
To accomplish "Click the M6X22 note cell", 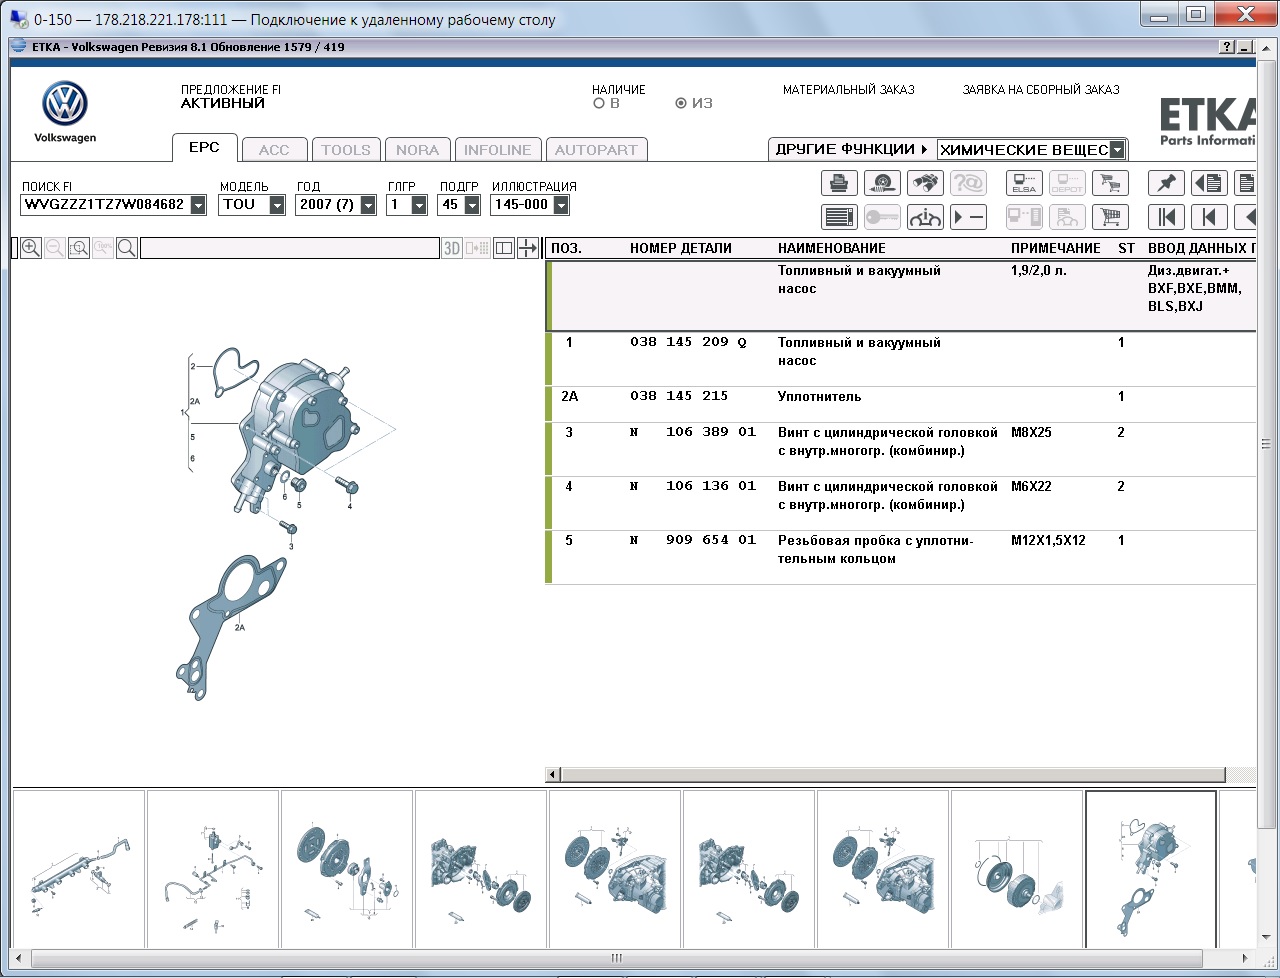I will (1031, 486).
